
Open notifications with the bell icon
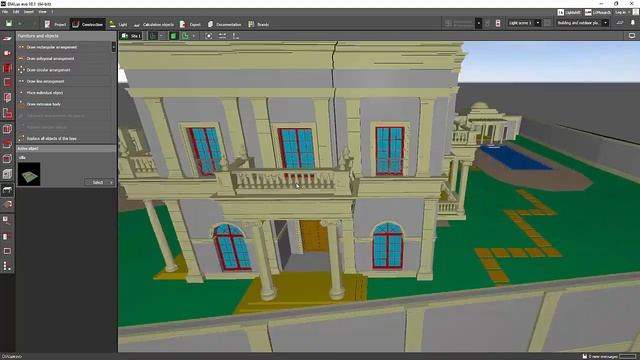[633, 23]
